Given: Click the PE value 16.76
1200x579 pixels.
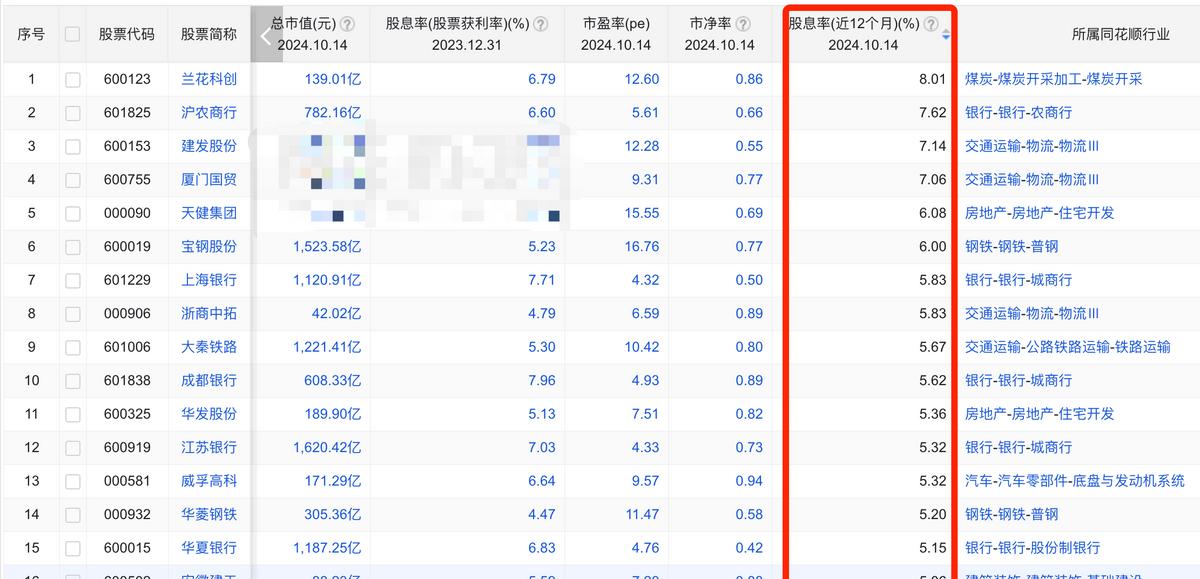Looking at the screenshot, I should tap(640, 247).
